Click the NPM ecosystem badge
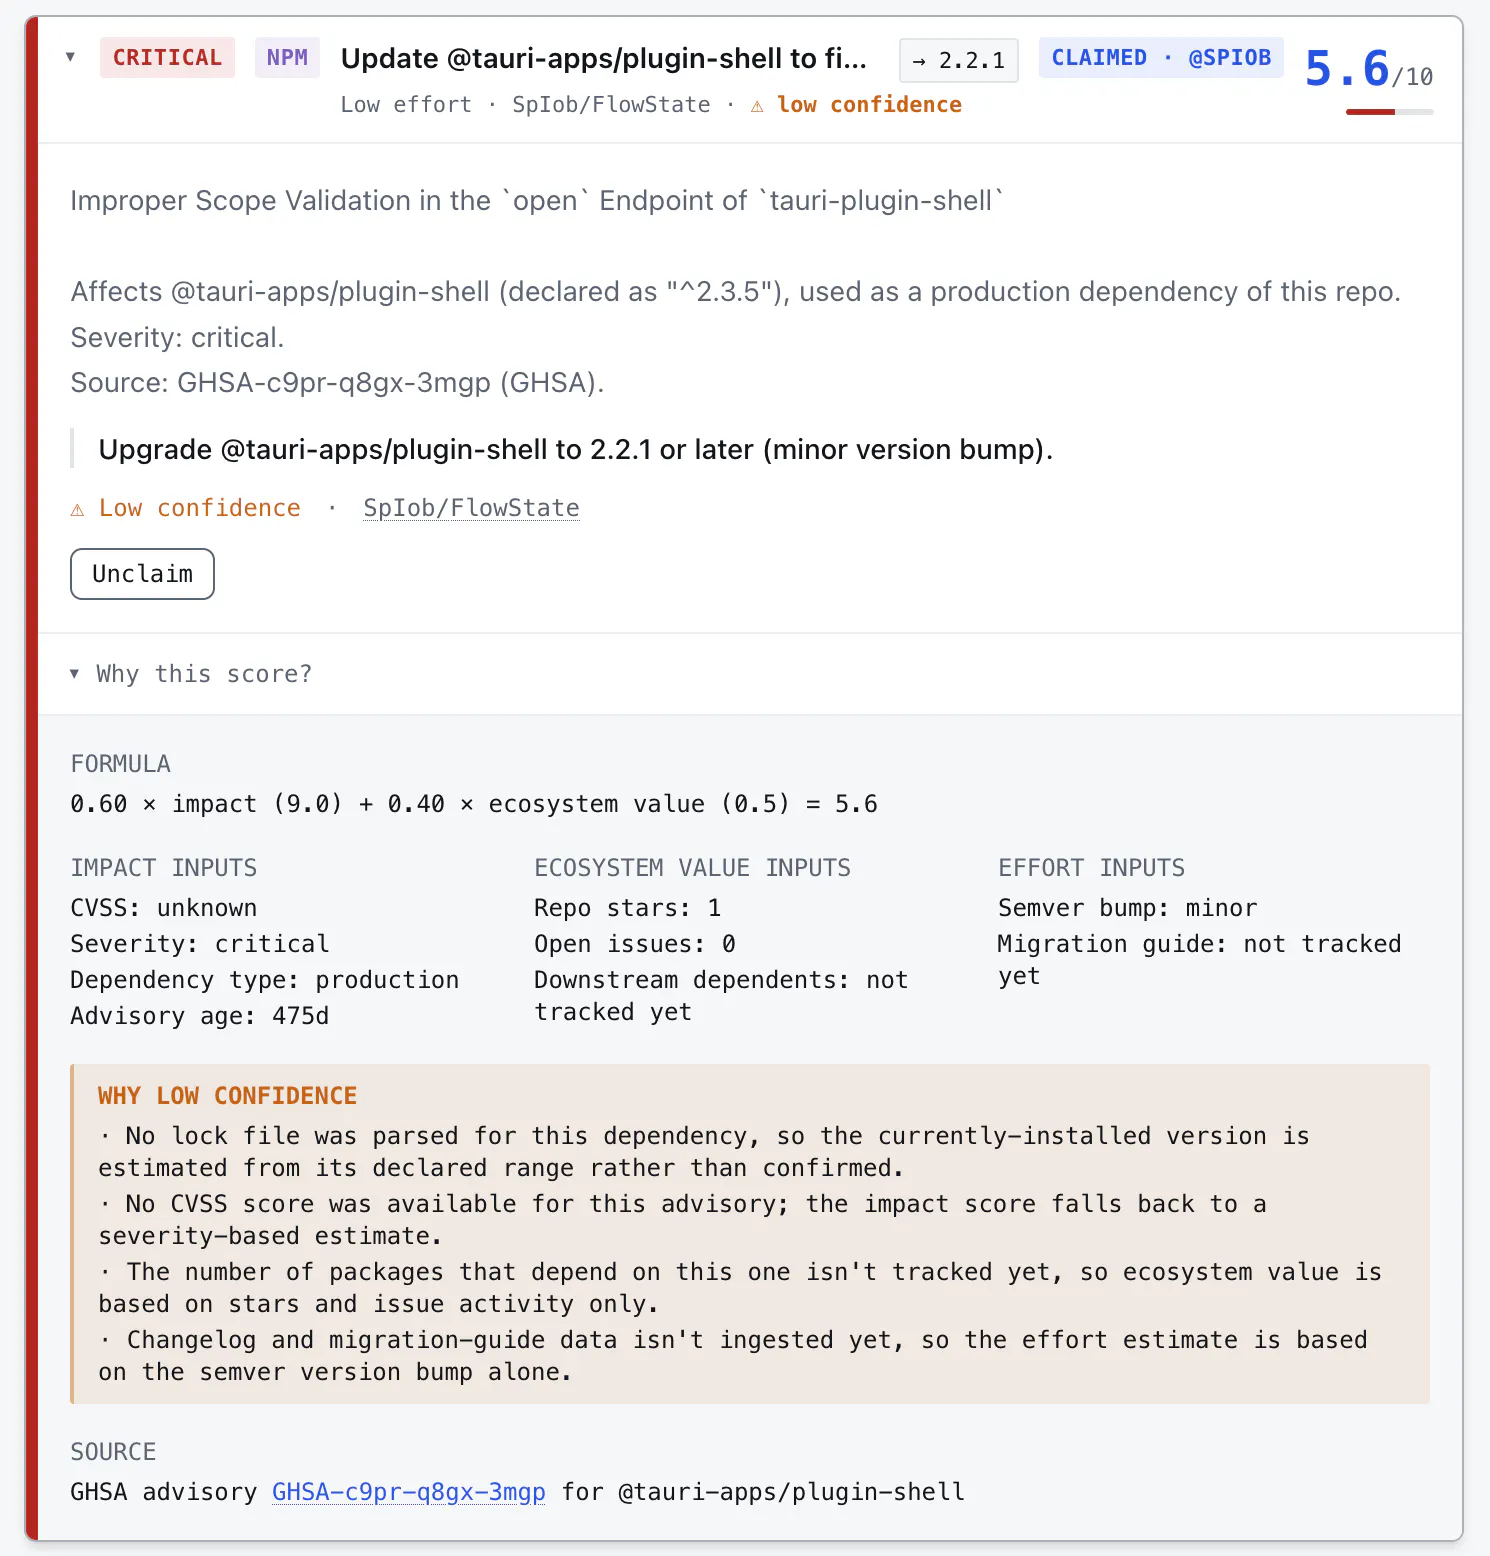Screen dimensions: 1490x1556 coord(287,58)
